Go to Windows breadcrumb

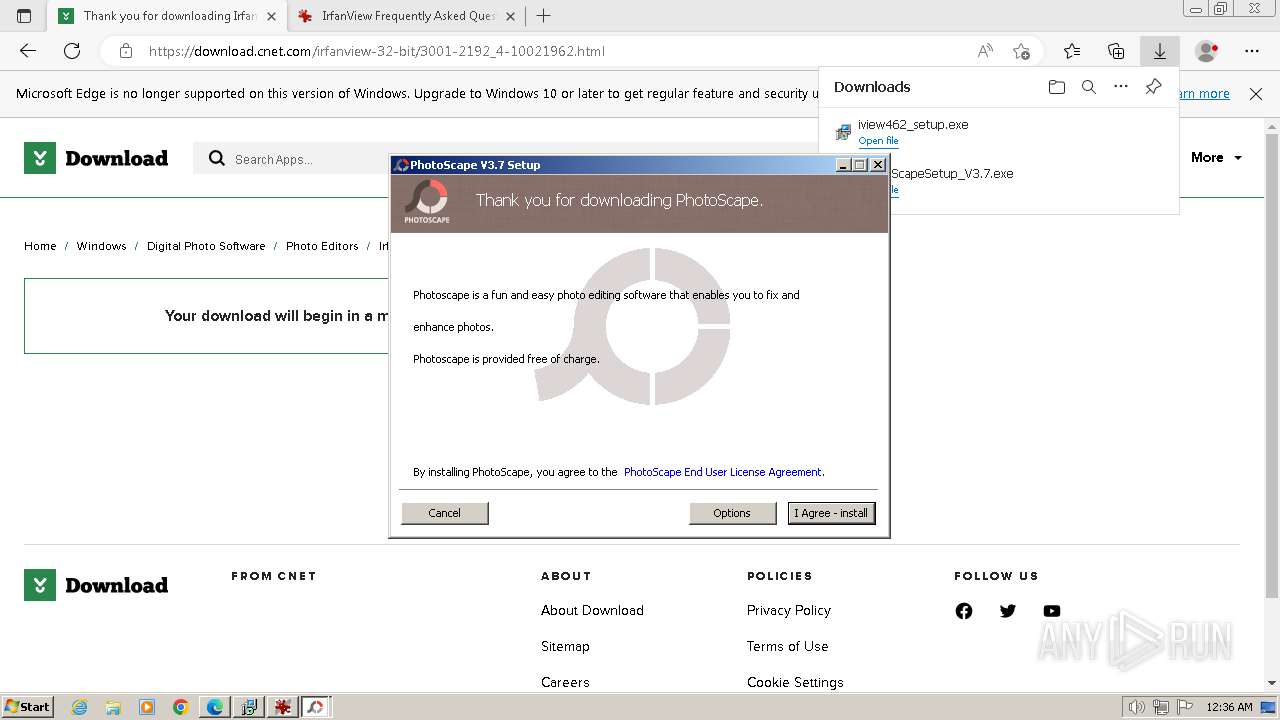[x=101, y=246]
